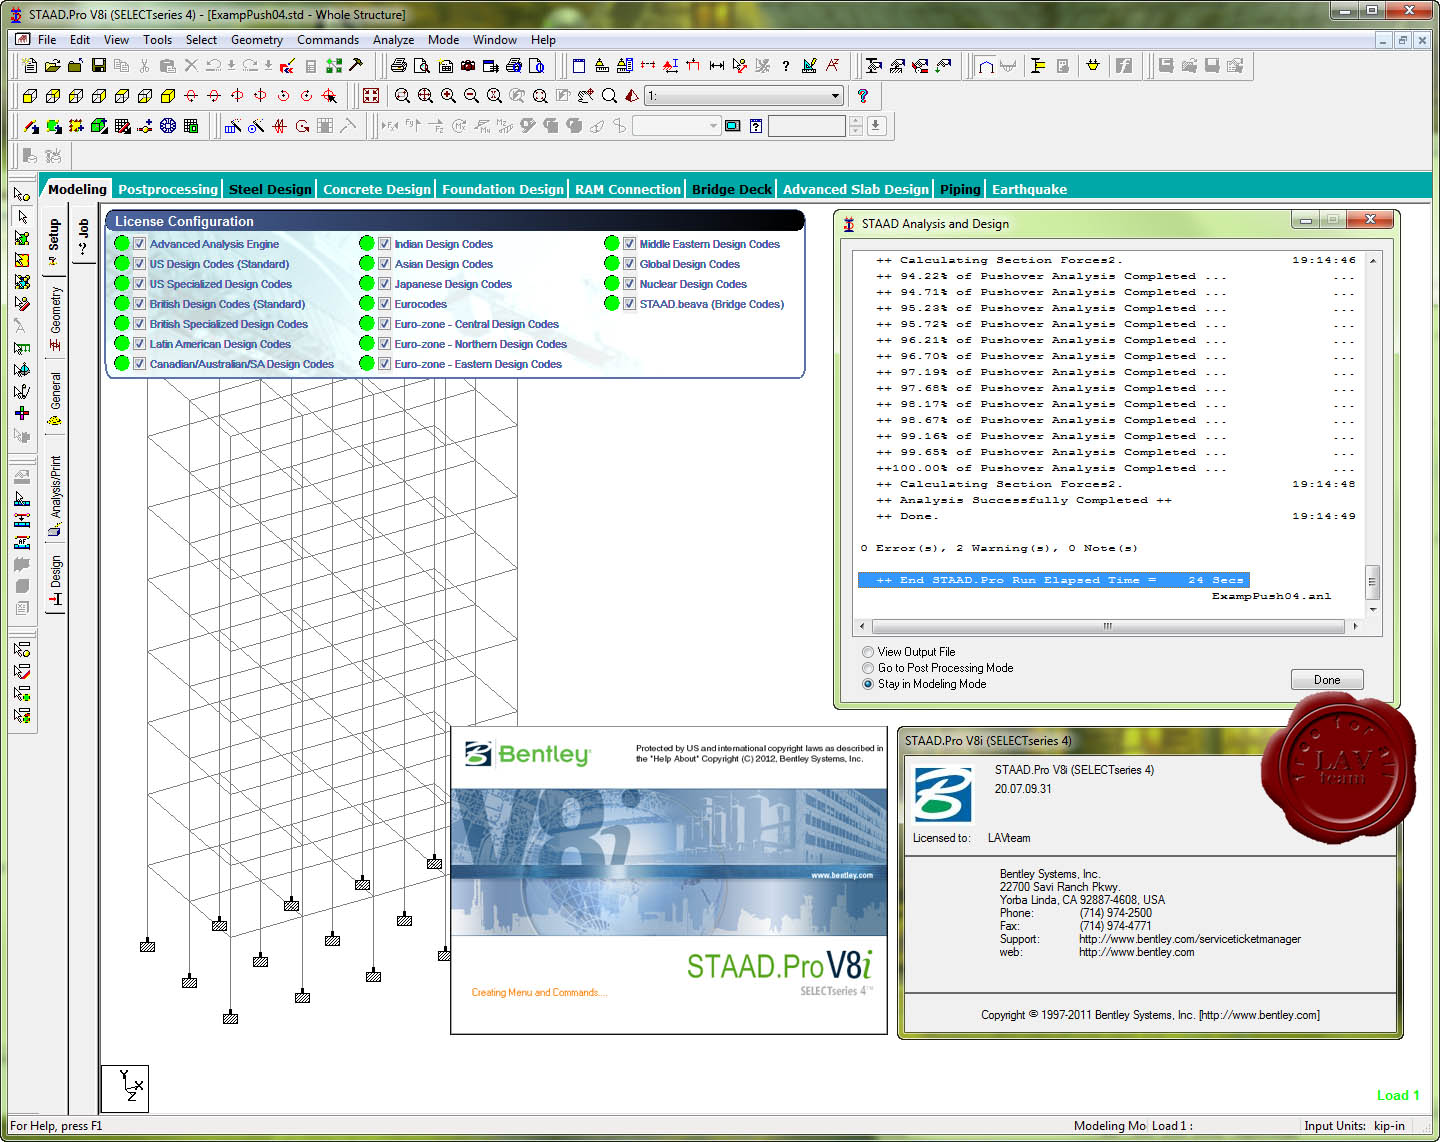Toggle the British Specialized Design Codes checkbox
The image size is (1440, 1142).
(x=140, y=324)
